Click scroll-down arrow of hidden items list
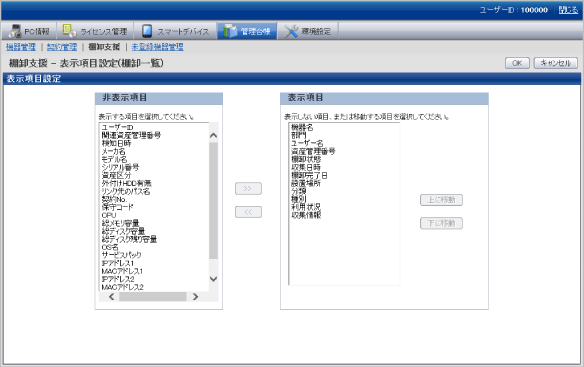 pos(213,278)
